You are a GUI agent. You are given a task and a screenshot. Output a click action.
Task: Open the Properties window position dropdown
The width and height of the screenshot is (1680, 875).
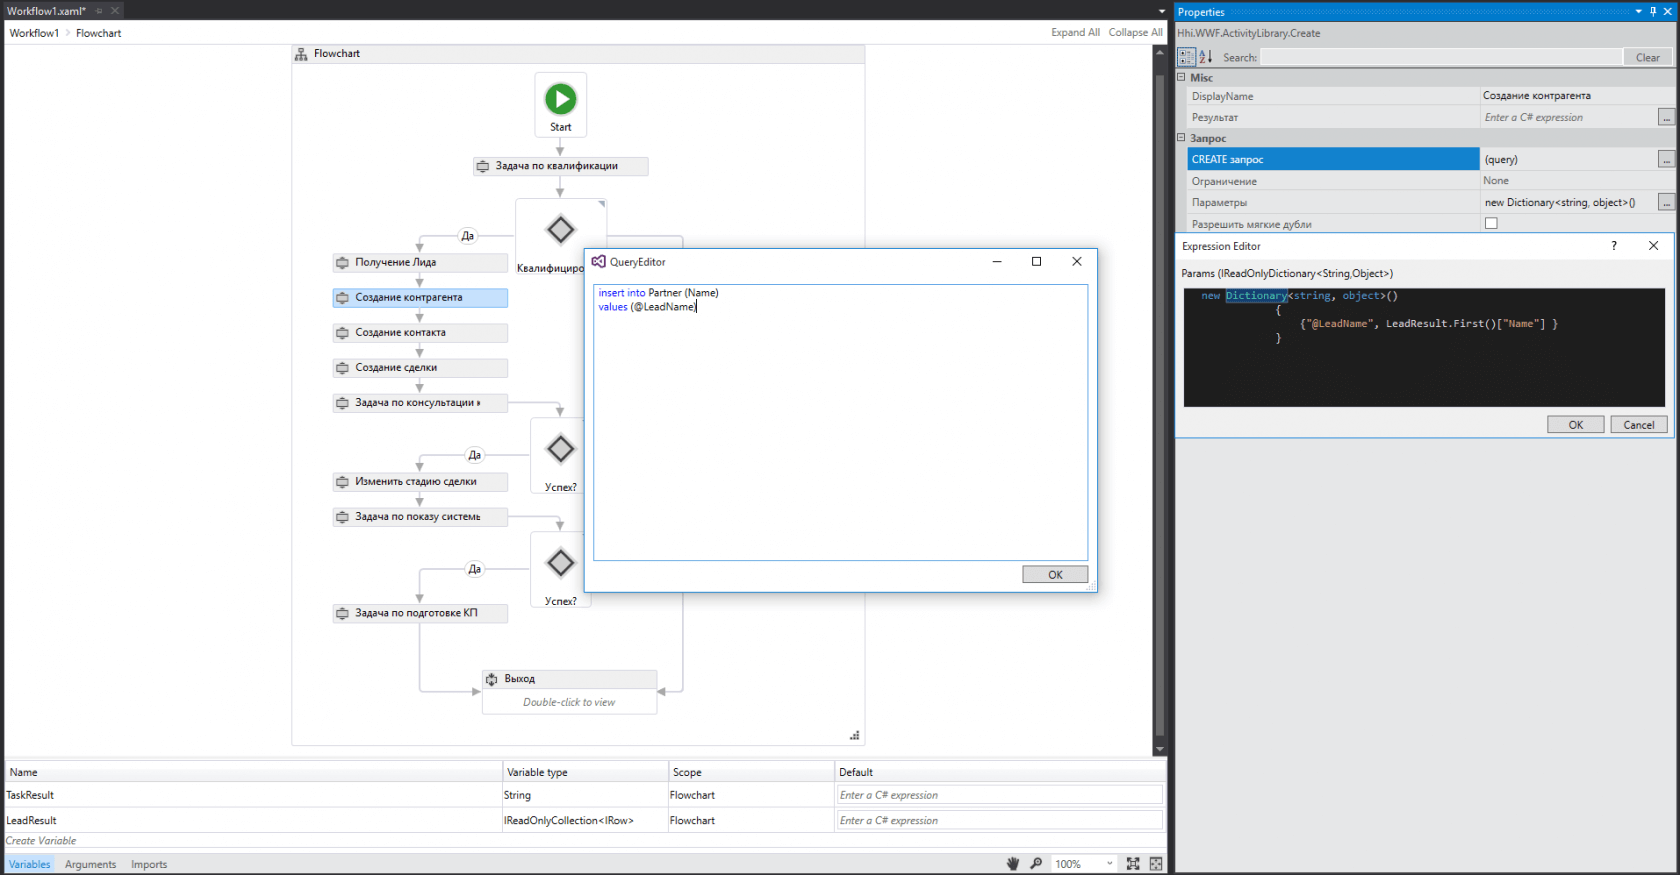[1639, 12]
